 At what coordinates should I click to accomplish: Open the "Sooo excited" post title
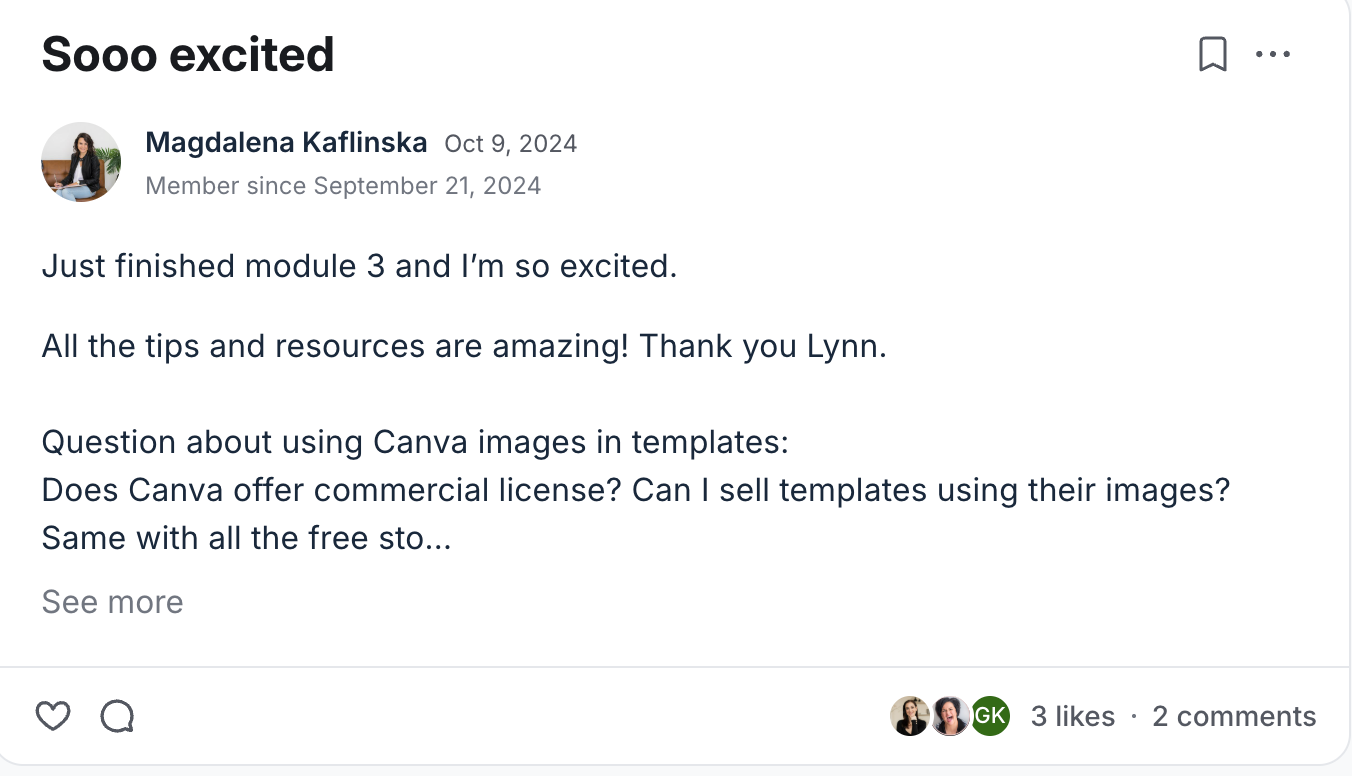188,55
